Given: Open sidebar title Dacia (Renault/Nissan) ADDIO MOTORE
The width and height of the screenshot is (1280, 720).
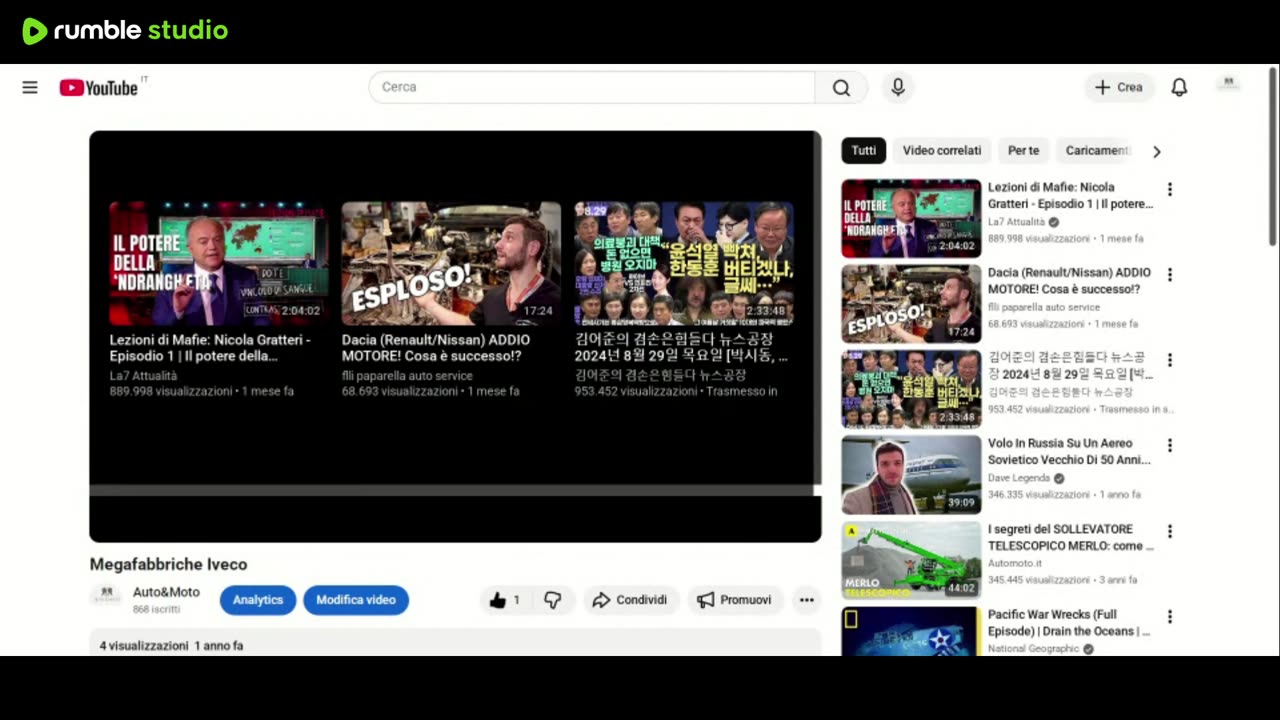Looking at the screenshot, I should click(x=1069, y=281).
